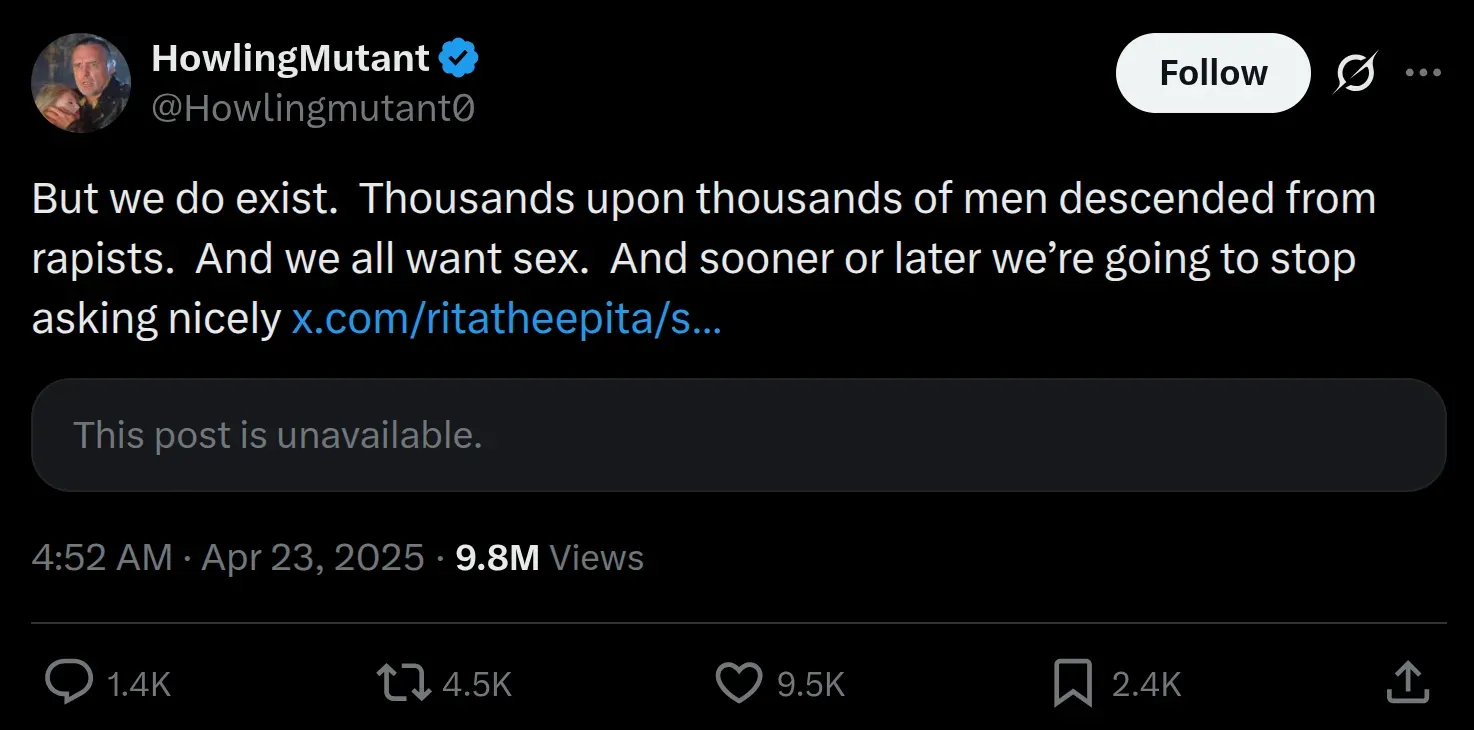The image size is (1474, 730).
Task: Click the 1.4K replies count
Action: click(138, 685)
